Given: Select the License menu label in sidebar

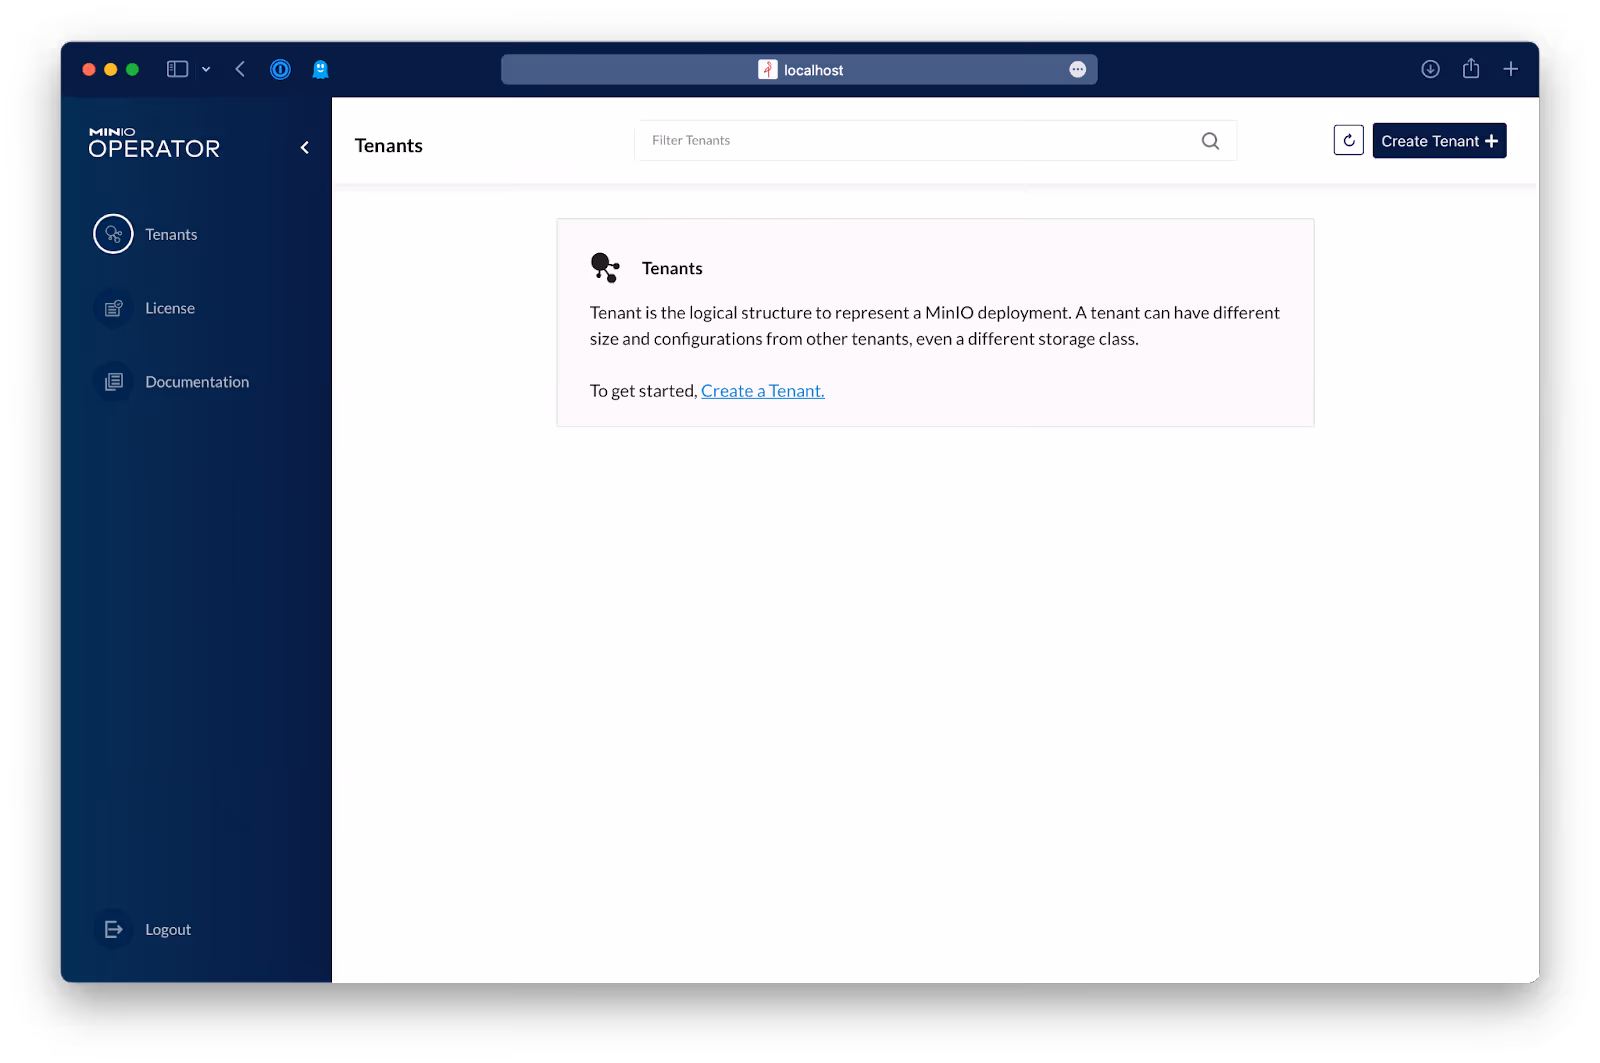Looking at the screenshot, I should click(x=170, y=308).
